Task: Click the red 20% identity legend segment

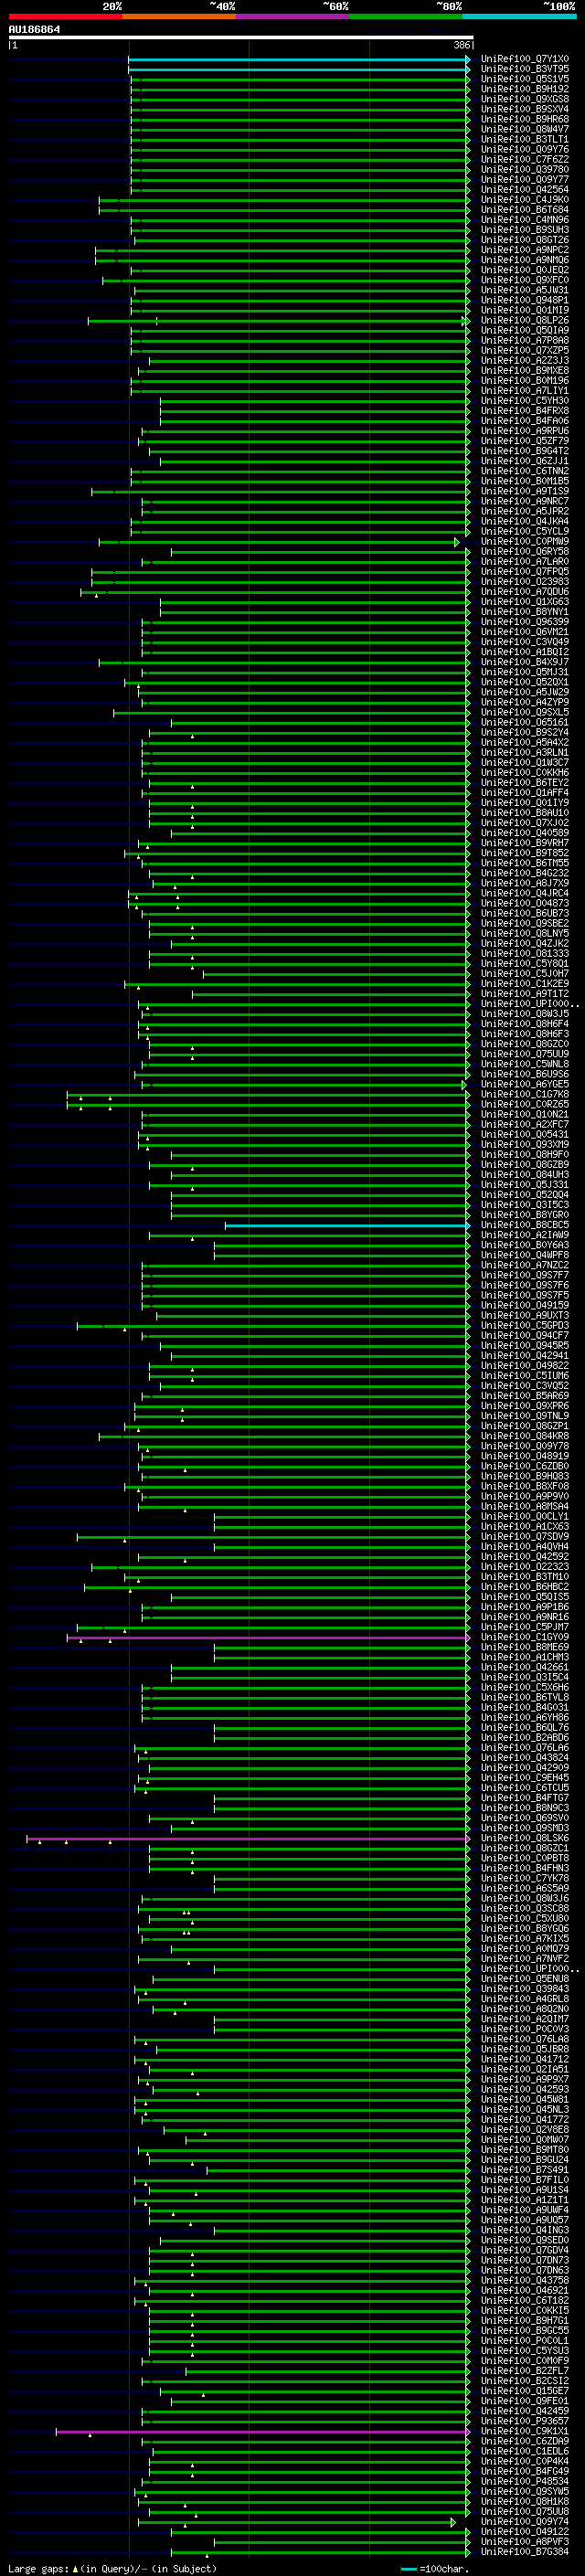Action: pyautogui.click(x=66, y=16)
